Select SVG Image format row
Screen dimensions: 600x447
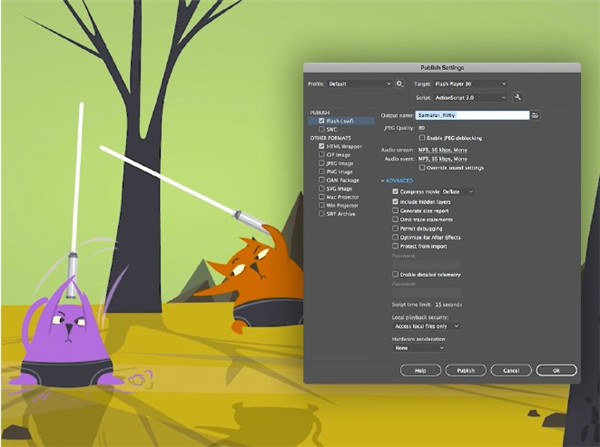(x=341, y=188)
